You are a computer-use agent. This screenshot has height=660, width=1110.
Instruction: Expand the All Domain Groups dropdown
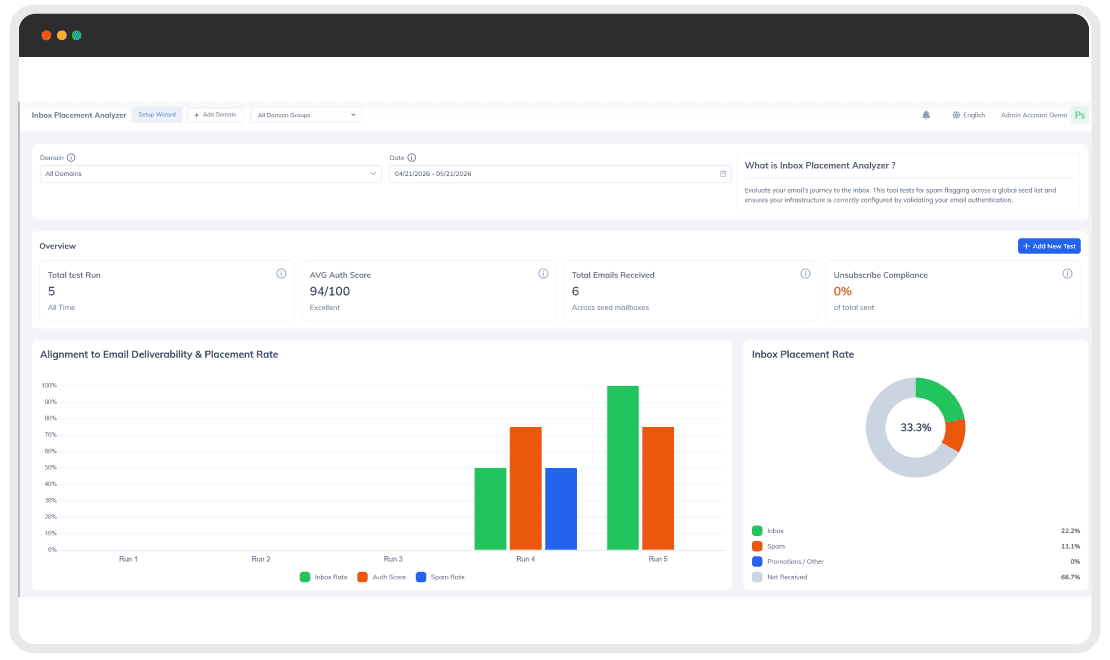[306, 115]
